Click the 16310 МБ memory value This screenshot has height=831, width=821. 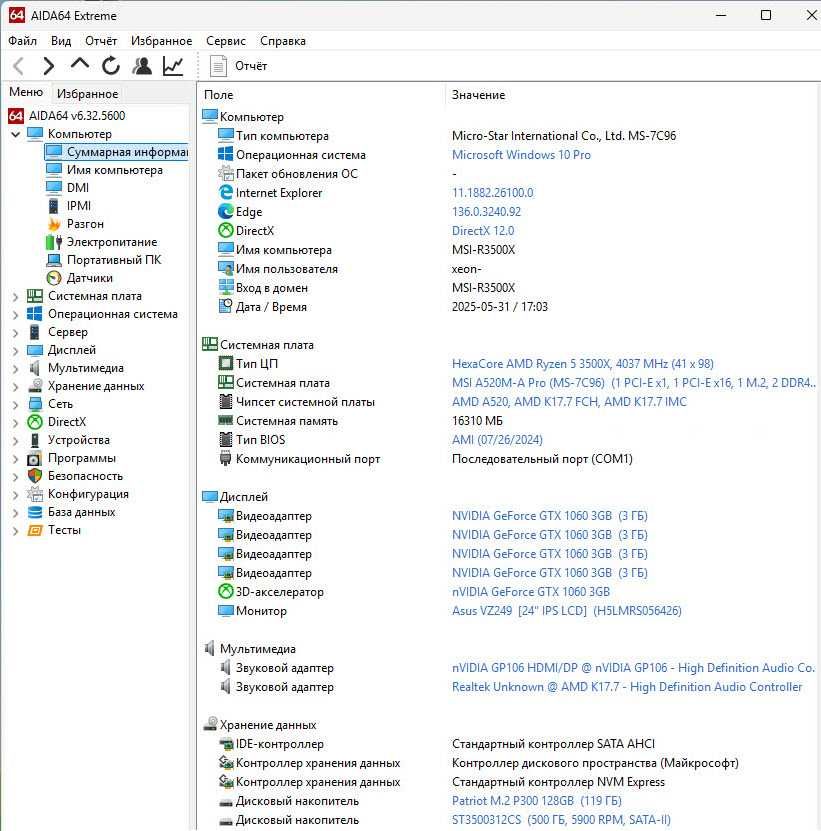pos(477,421)
